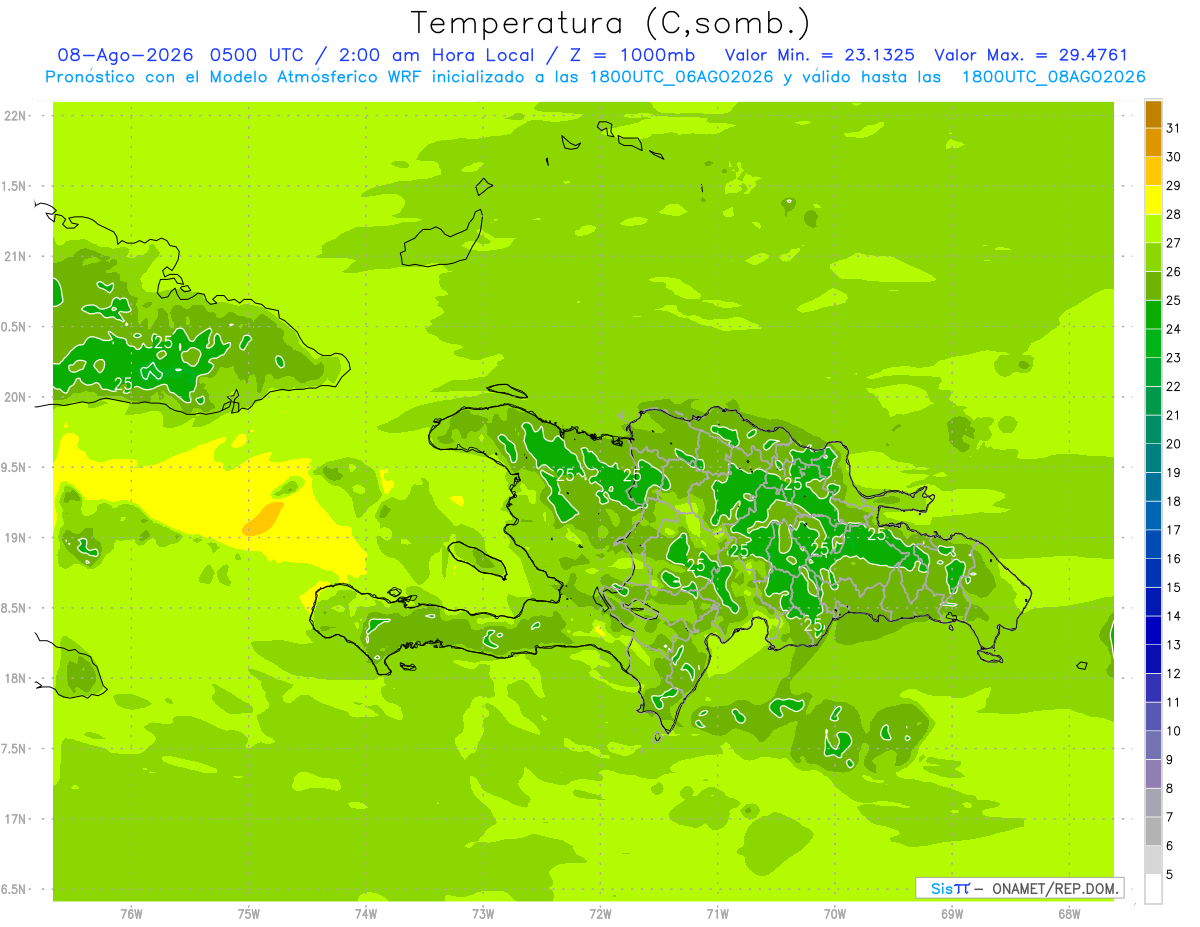Image resolution: width=1200 pixels, height=927 pixels.
Task: Click the '20N' latitude label
Action: [16, 397]
